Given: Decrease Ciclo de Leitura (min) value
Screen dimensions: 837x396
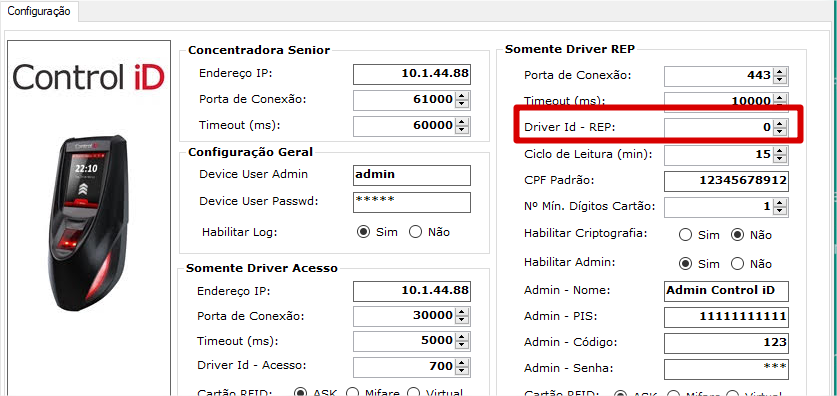Looking at the screenshot, I should point(781,159).
